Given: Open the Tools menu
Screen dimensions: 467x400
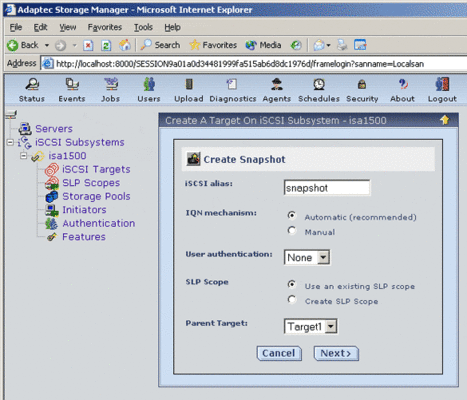Looking at the screenshot, I should point(143,27).
